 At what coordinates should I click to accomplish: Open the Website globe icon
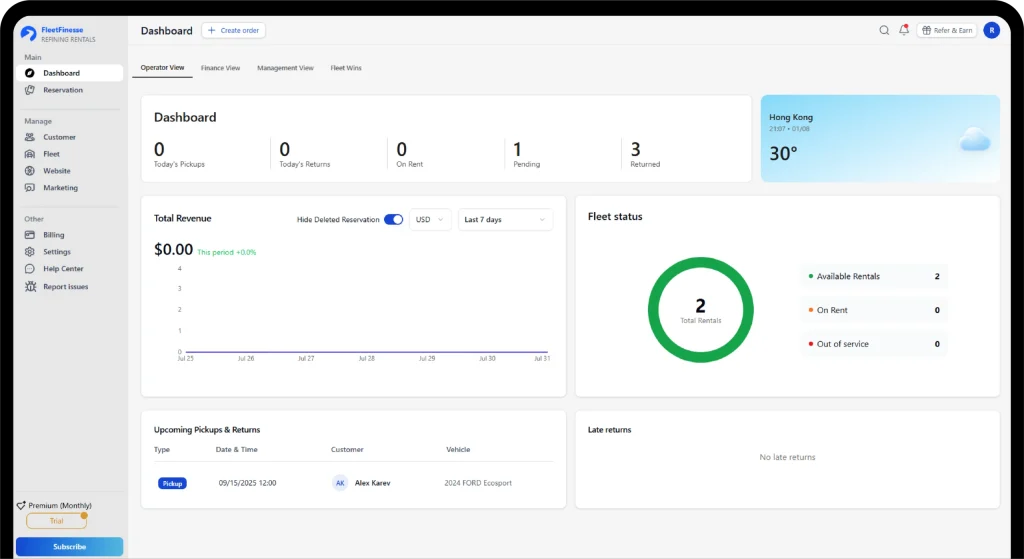31,171
